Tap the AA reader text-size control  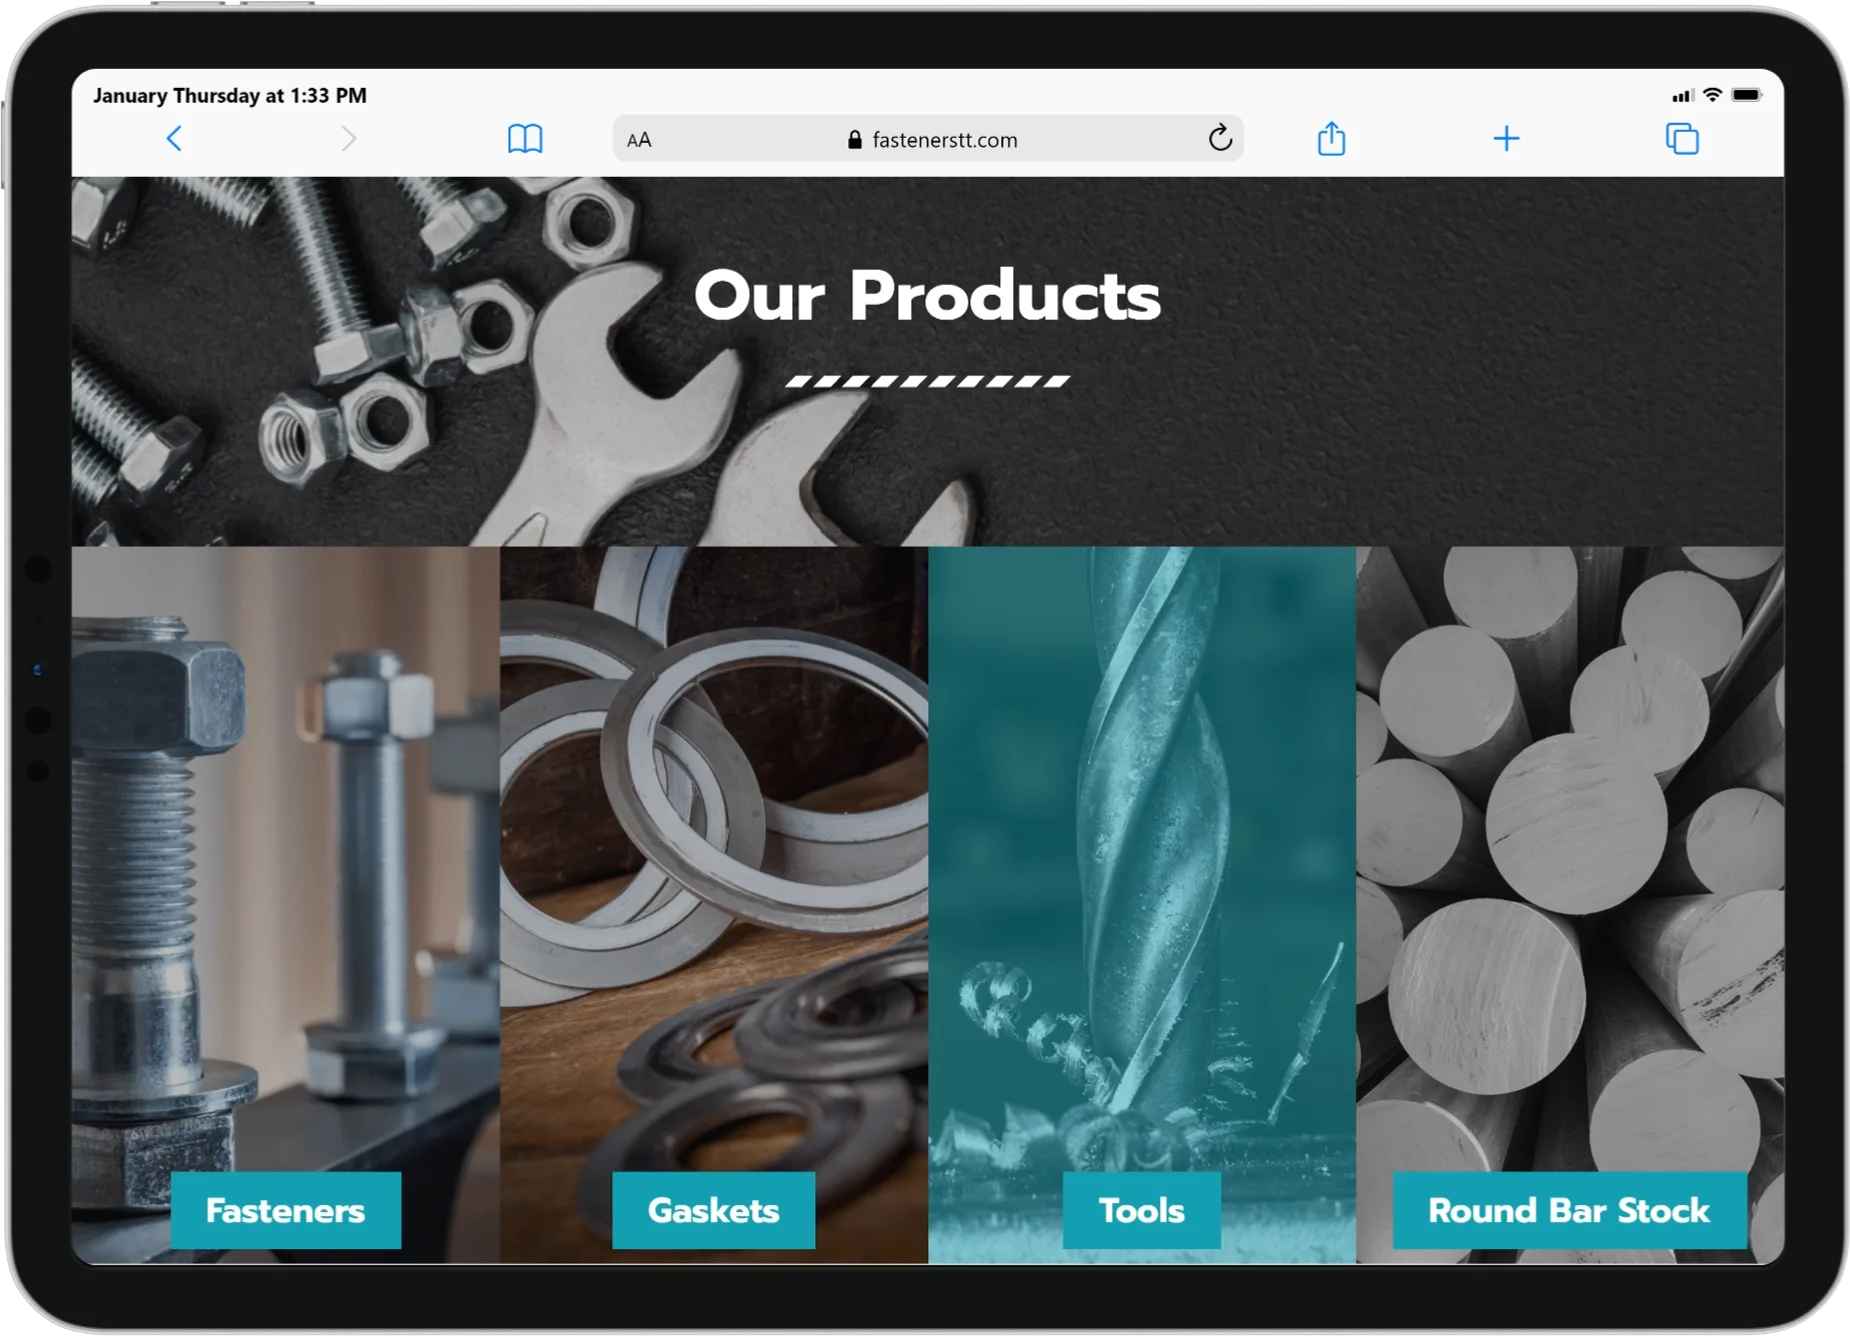(639, 140)
